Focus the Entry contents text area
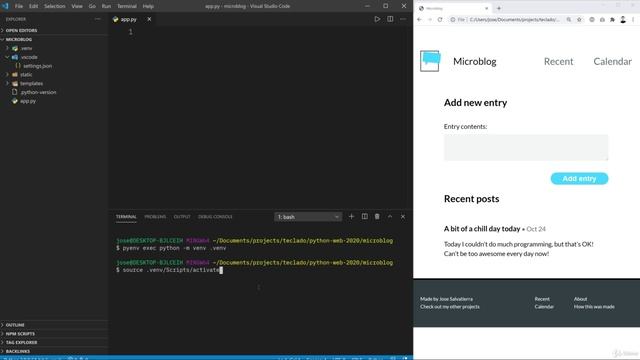Screen dimensions: 640x360 526,147
